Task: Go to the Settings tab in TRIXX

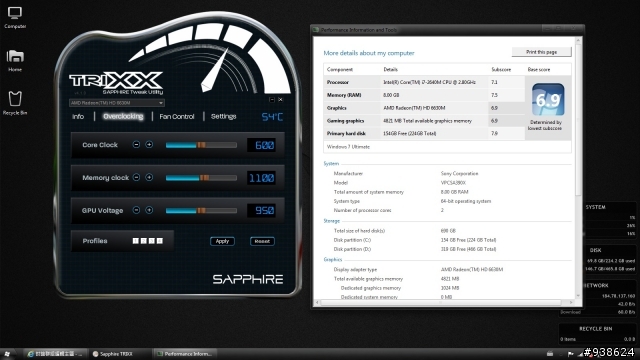Action: pos(223,116)
